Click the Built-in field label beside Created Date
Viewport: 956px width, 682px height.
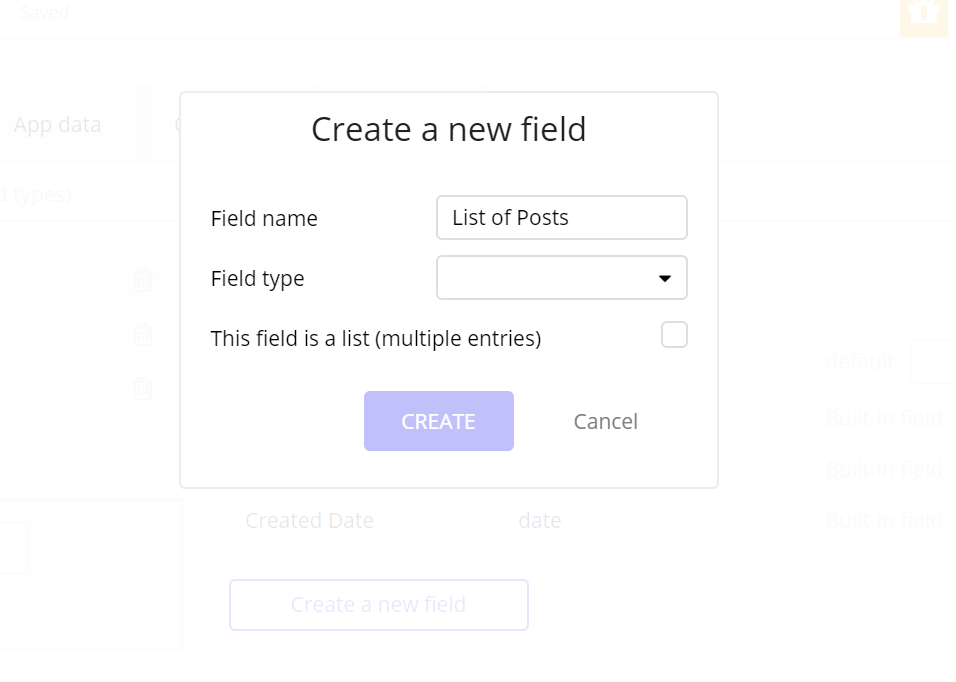click(x=883, y=521)
